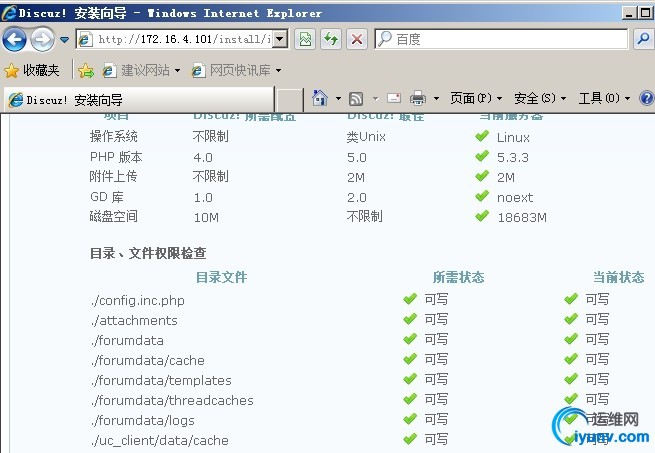Click the ./forumdata/templates directory entry

pos(161,381)
